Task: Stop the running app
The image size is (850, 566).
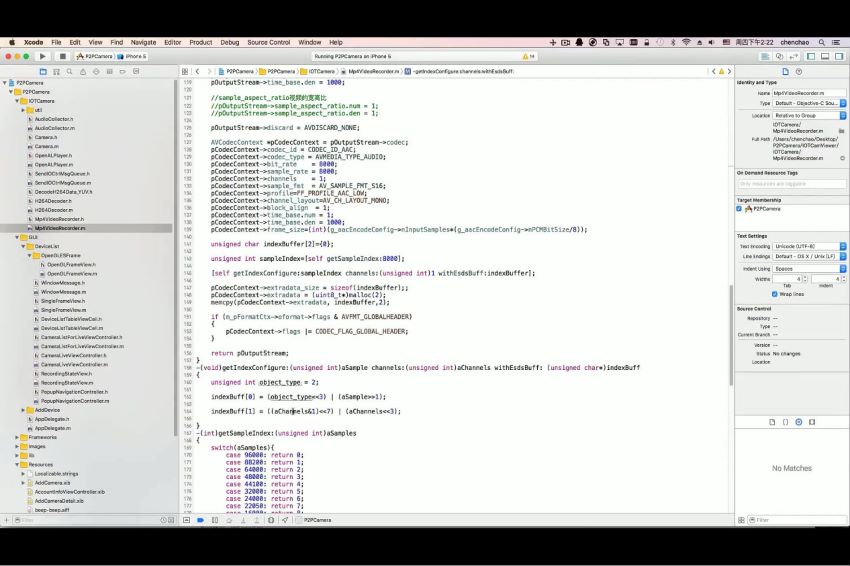Action: [62, 56]
